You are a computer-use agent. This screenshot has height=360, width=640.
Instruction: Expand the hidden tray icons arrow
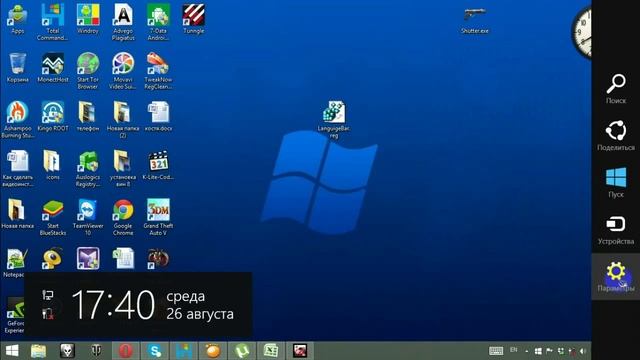(x=527, y=351)
